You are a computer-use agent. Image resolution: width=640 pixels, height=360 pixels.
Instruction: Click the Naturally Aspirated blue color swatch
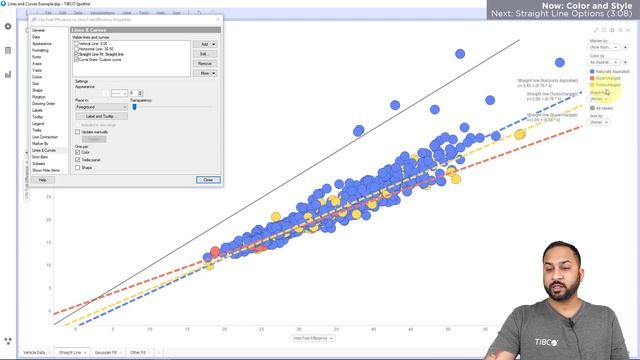[592, 71]
